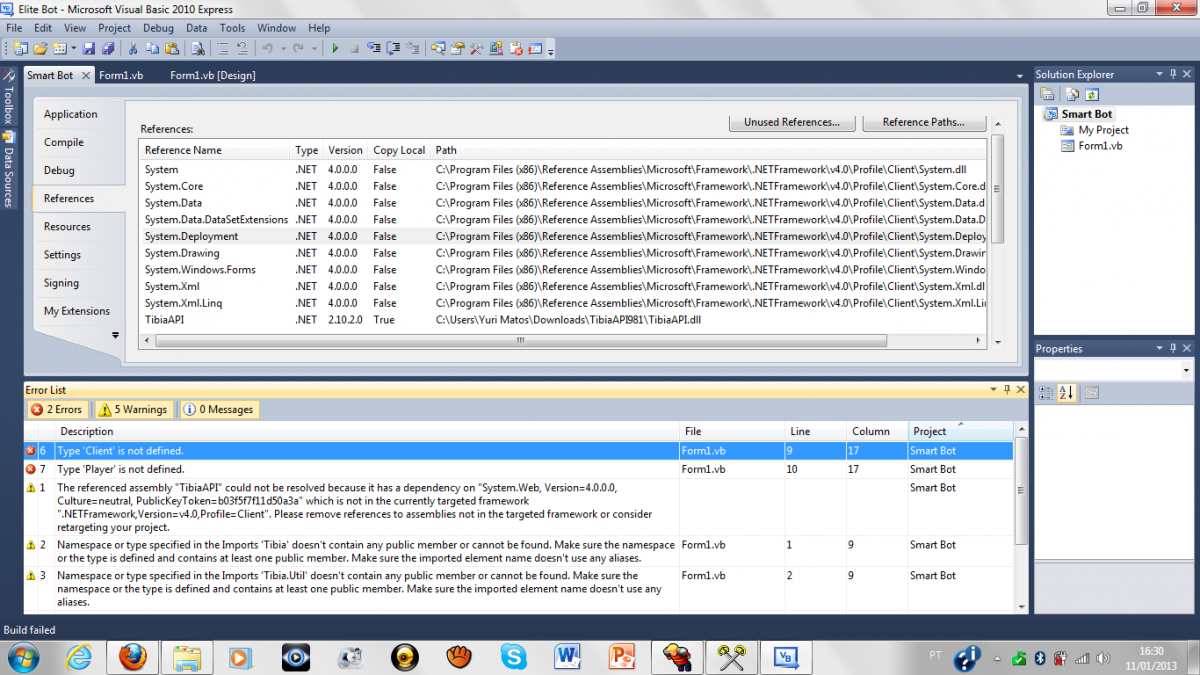Screen dimensions: 1200x675
Task: Click the New Project toolbar icon
Action: (21, 48)
